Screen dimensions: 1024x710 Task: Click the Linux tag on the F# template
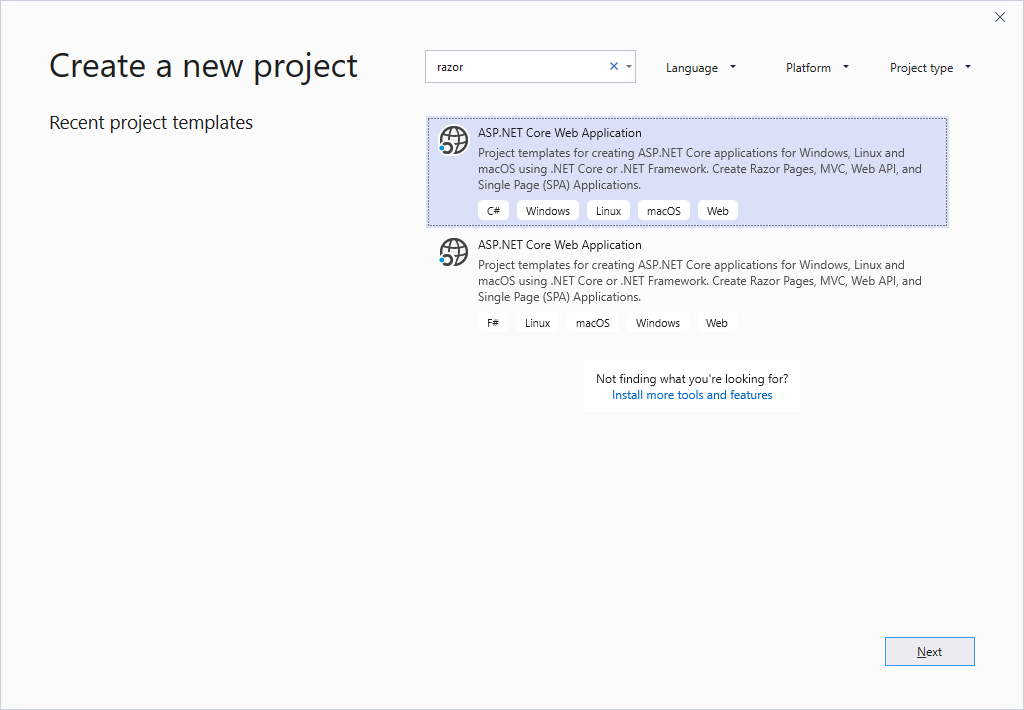[x=537, y=323]
